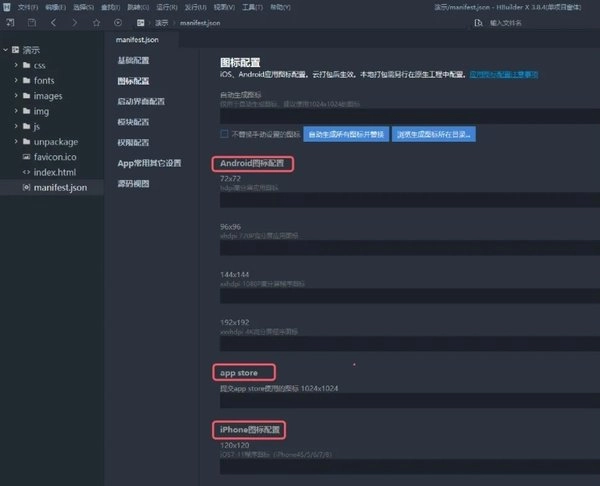Collapse the 演示 project root

click(x=10, y=49)
